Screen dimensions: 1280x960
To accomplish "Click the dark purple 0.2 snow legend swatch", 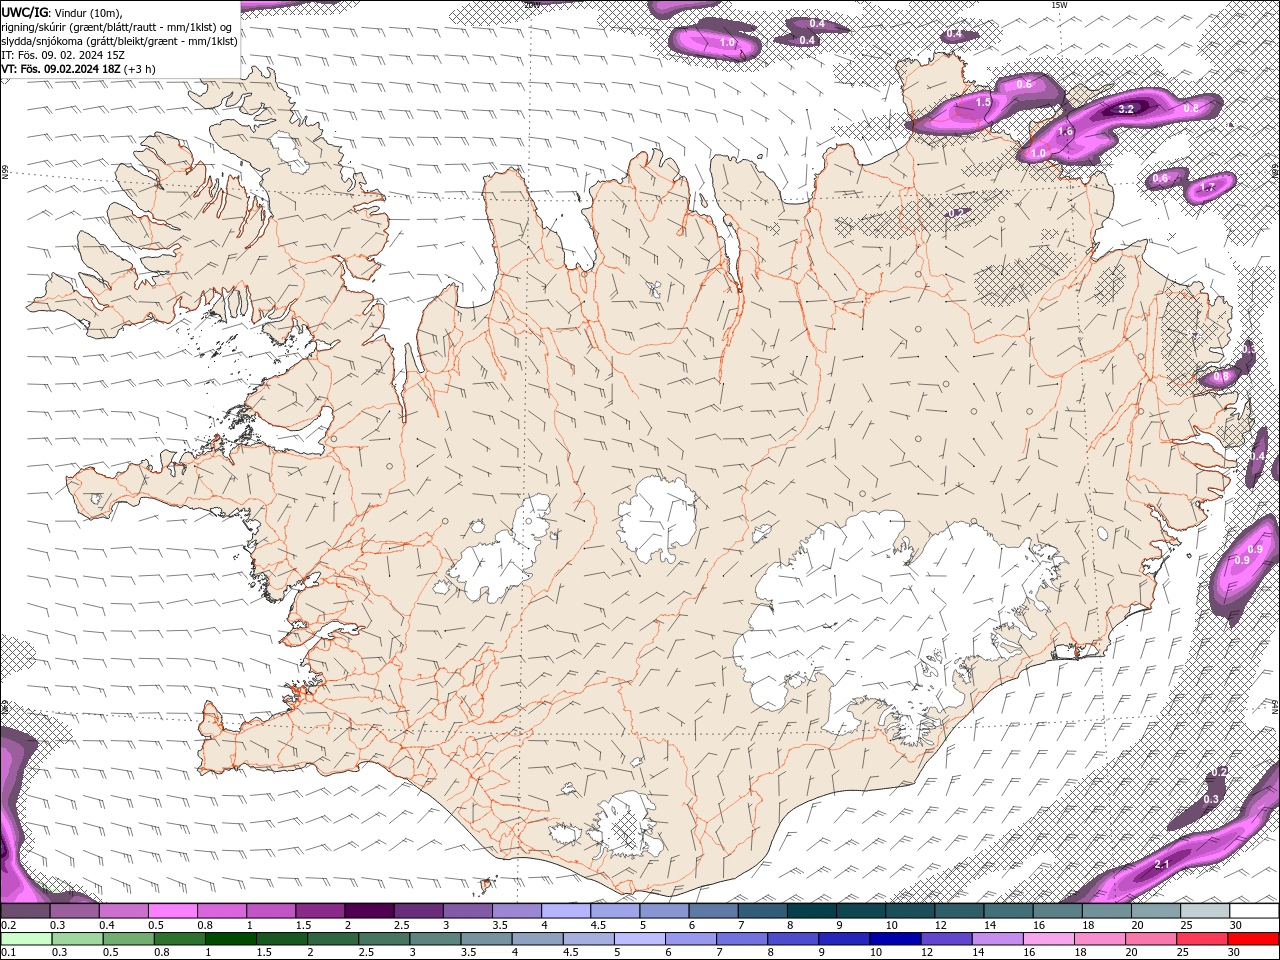I will [x=25, y=911].
